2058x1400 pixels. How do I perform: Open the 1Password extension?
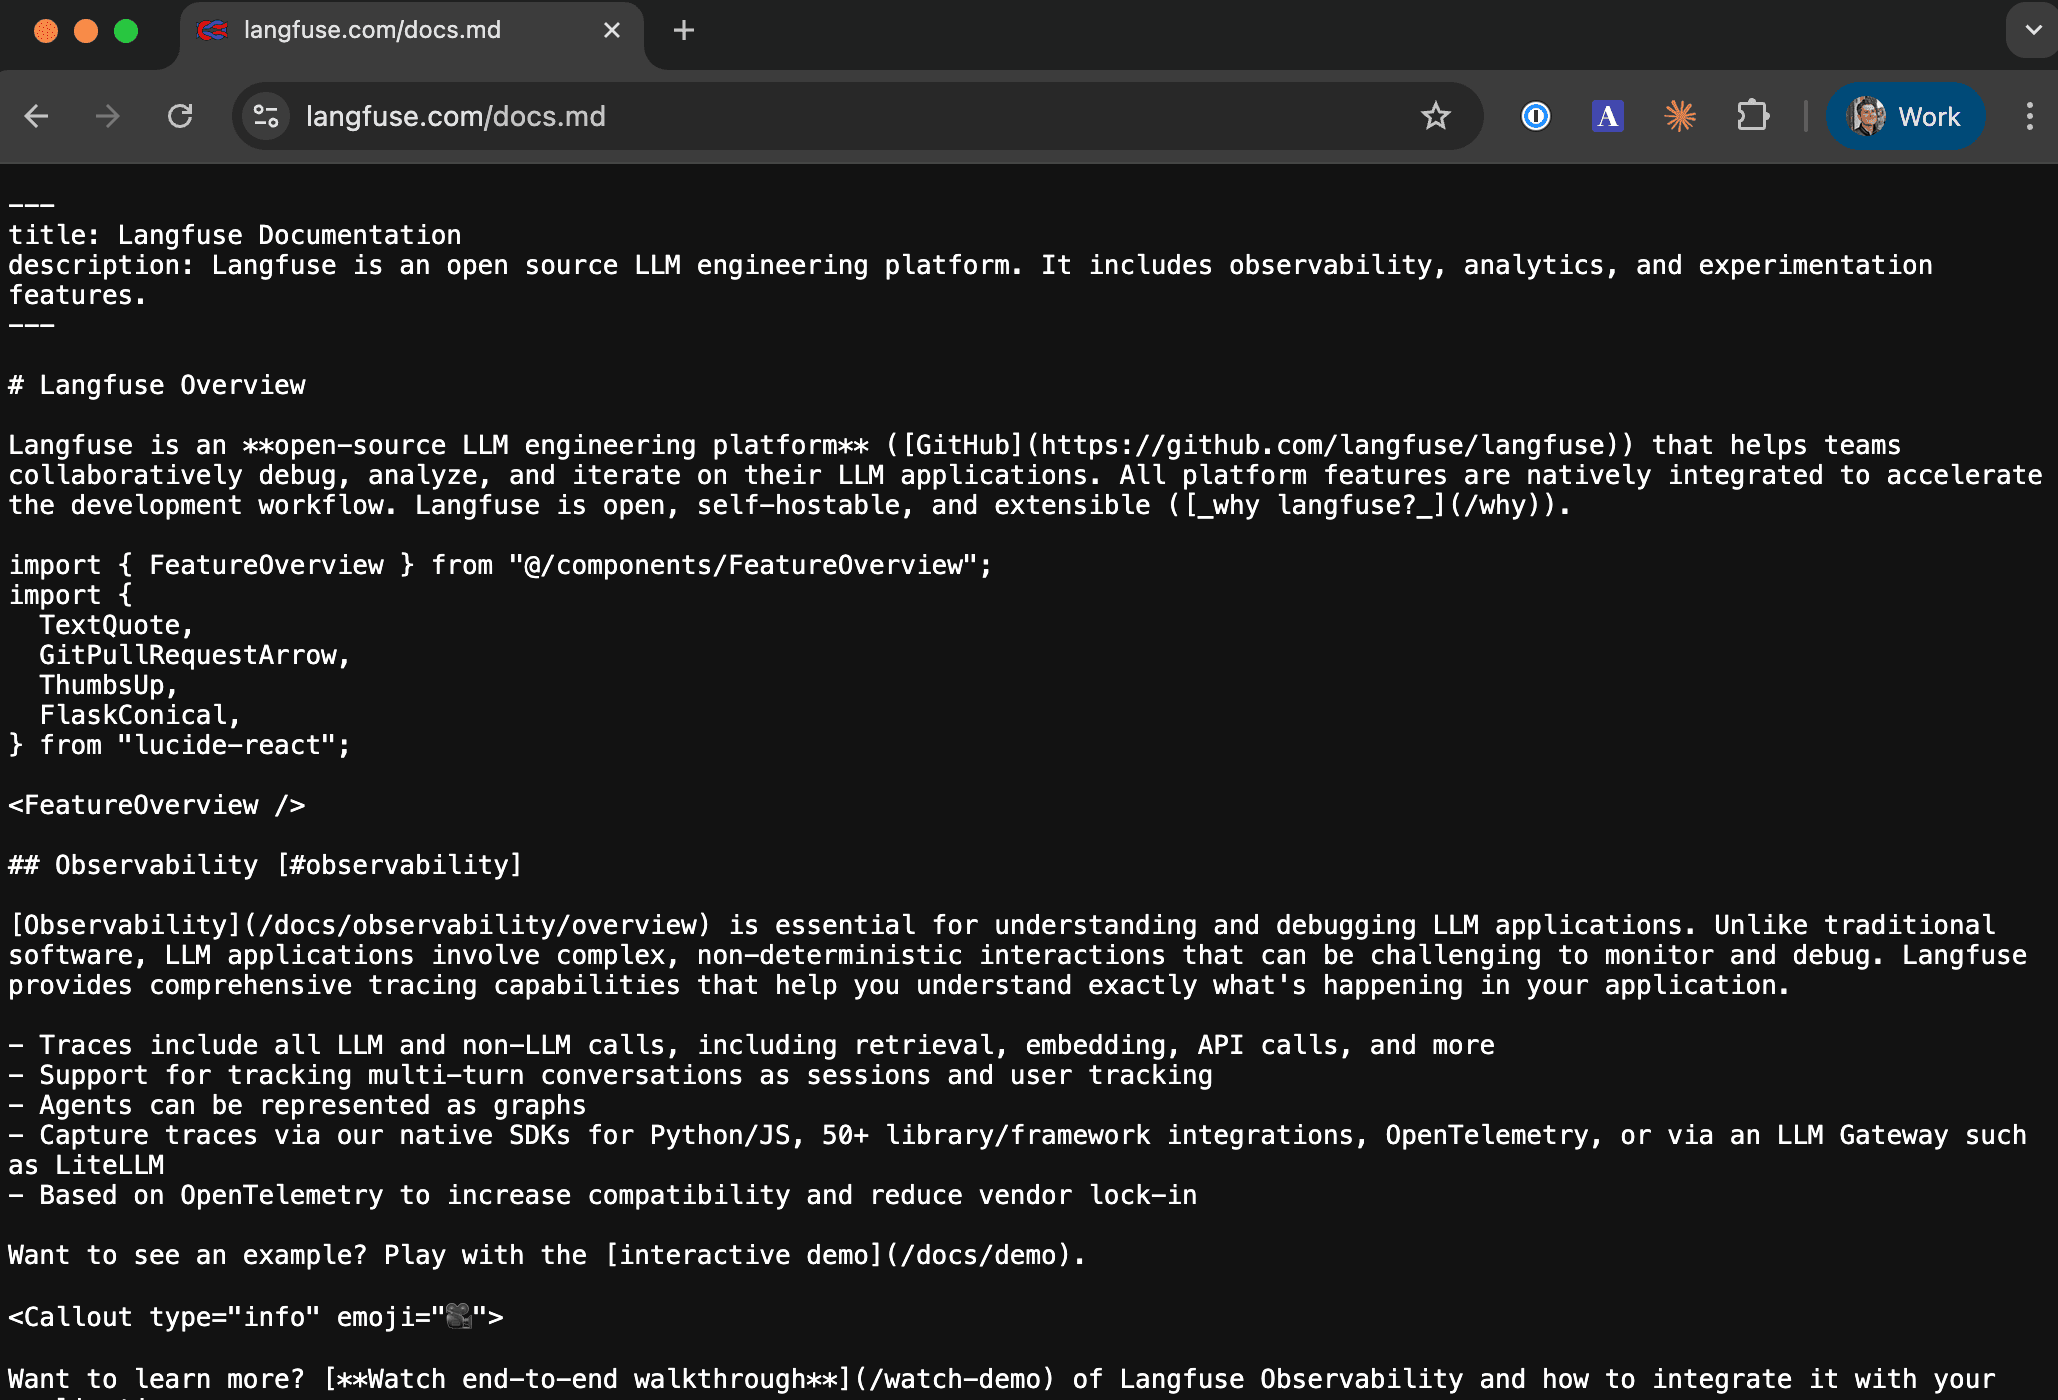pos(1535,116)
